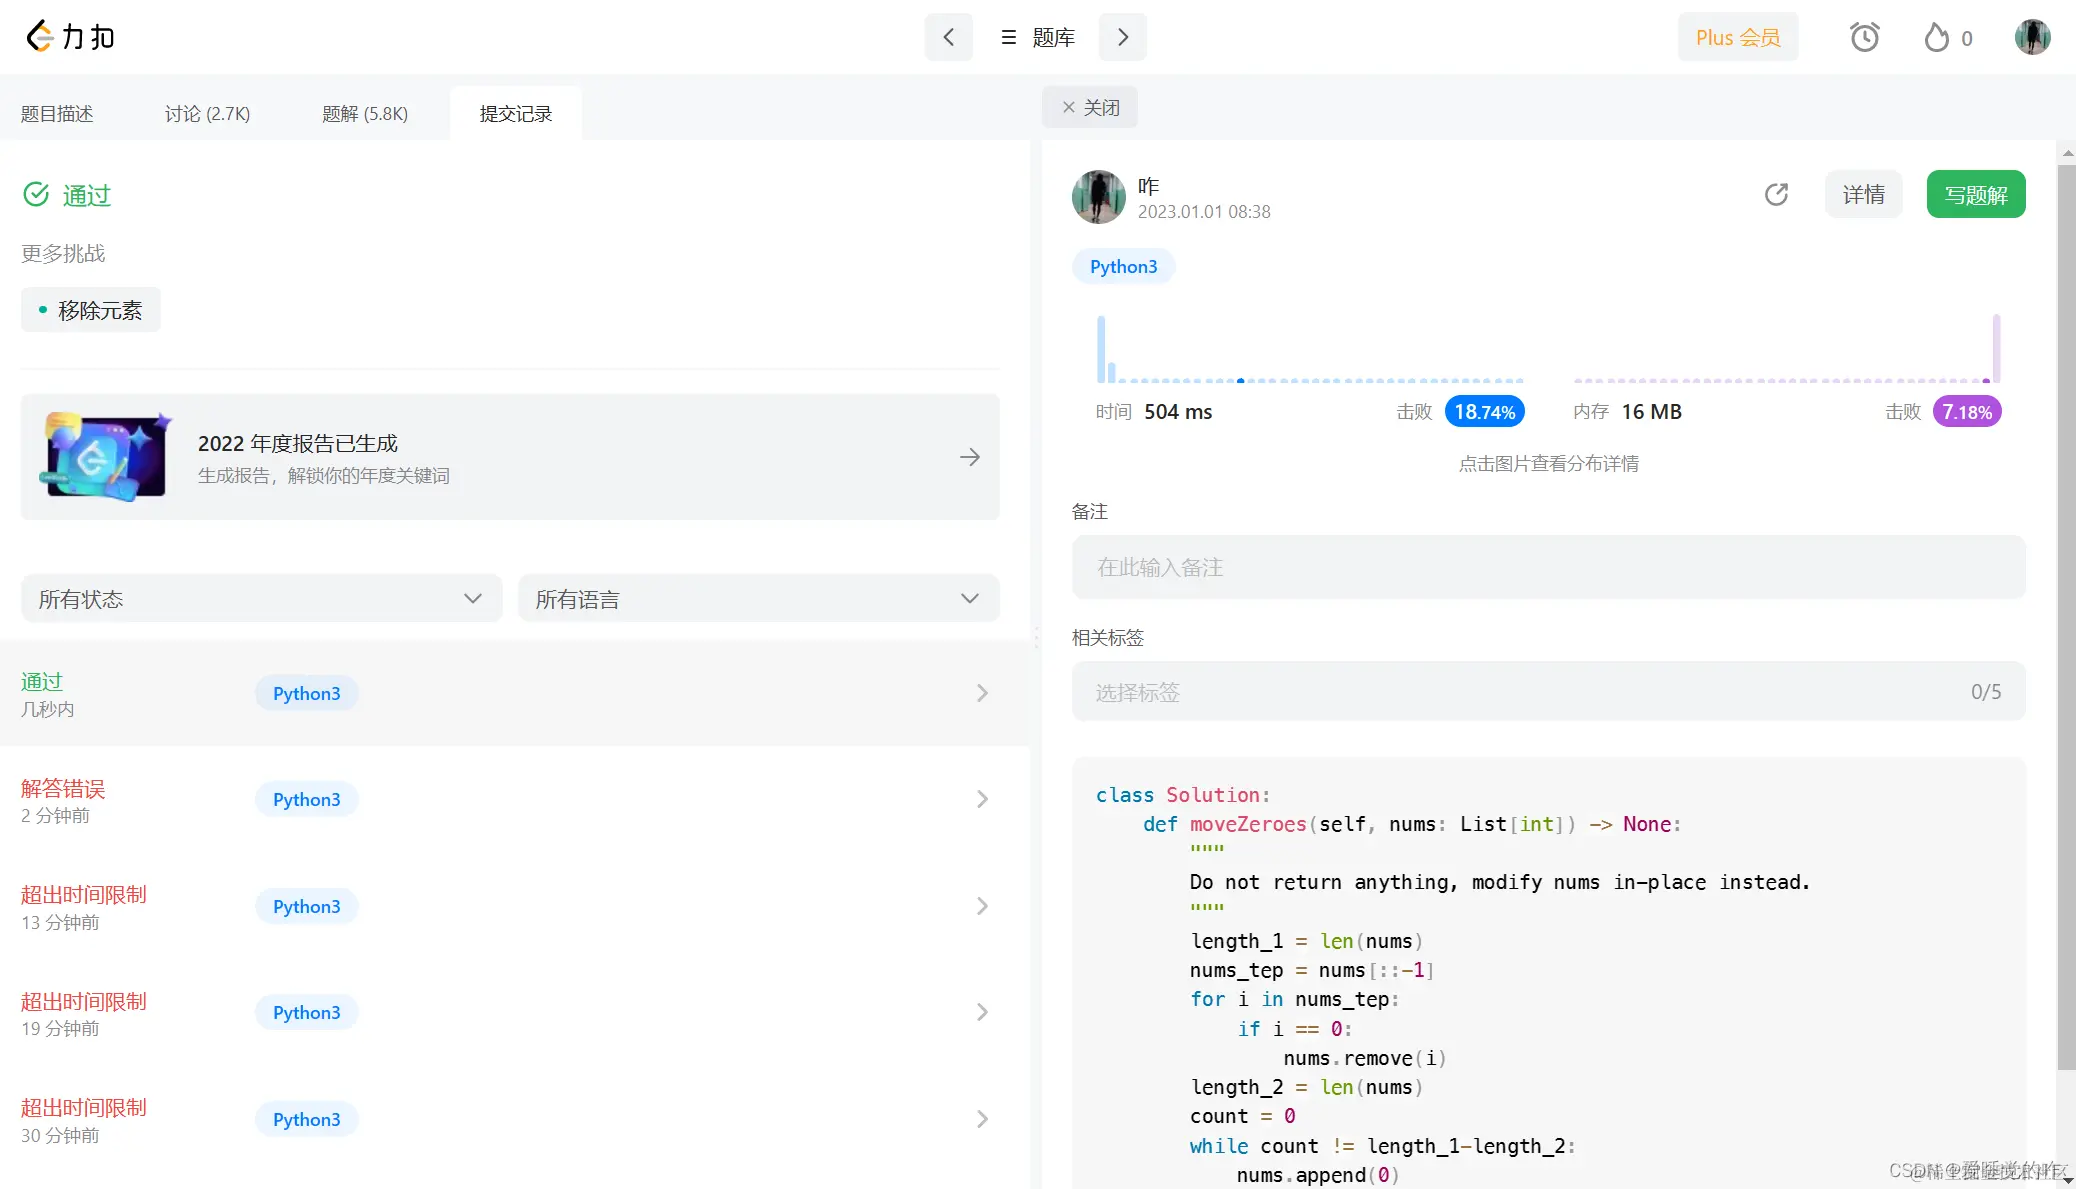Switch to the 题目描述 tab

click(57, 113)
